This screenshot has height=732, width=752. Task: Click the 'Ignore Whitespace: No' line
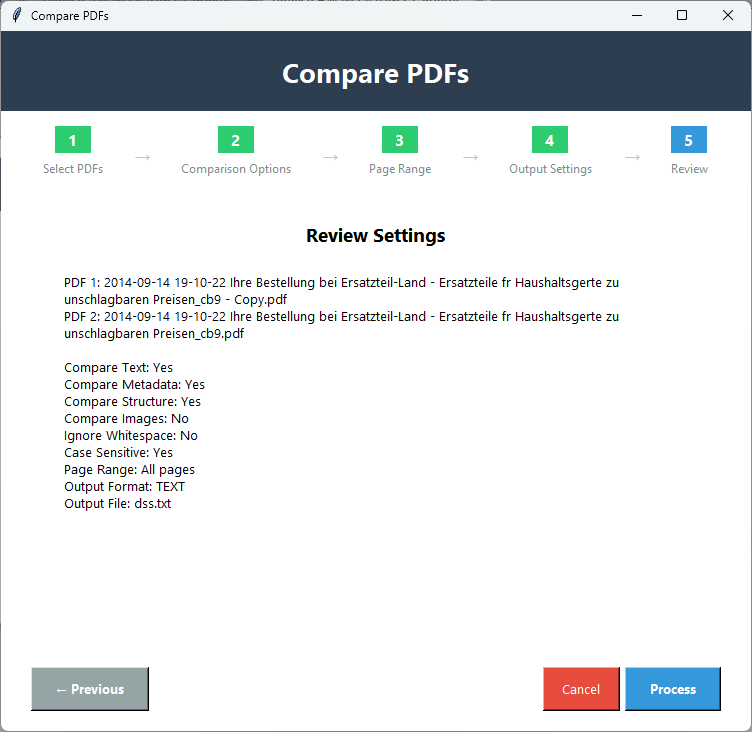(x=131, y=436)
